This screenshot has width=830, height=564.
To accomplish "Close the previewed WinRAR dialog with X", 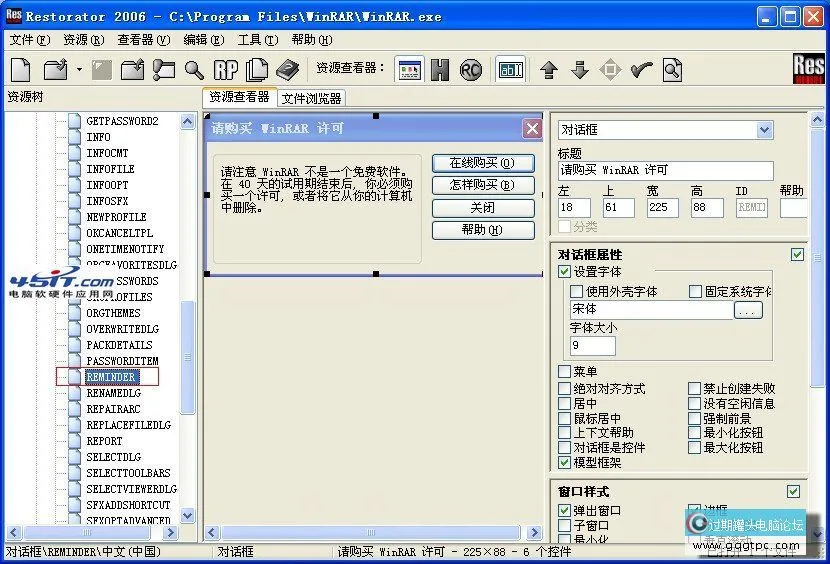I will [x=532, y=129].
